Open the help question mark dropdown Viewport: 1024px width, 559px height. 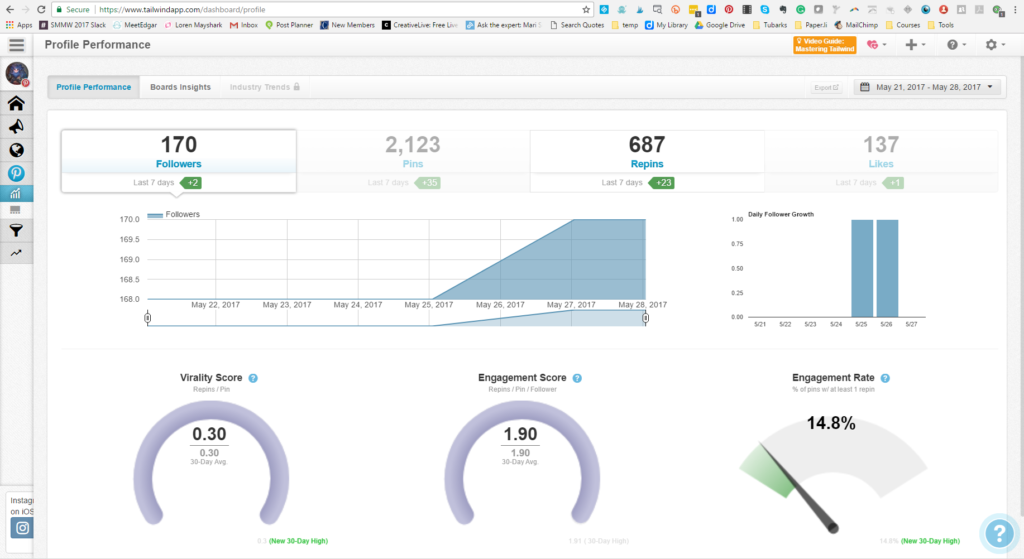point(956,45)
